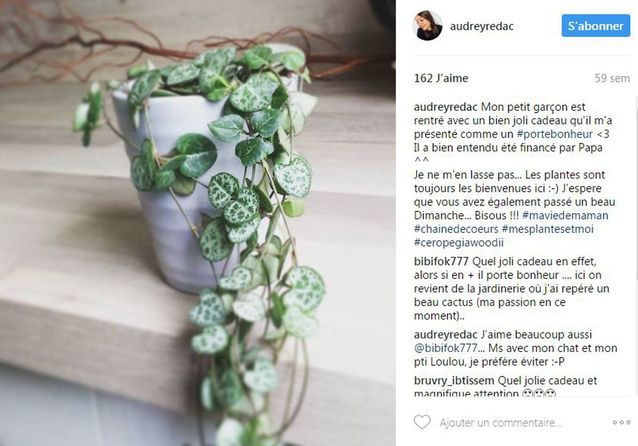Viewport: 638px width, 446px height.
Task: Open the @bibifok777 mention link
Action: (446, 348)
